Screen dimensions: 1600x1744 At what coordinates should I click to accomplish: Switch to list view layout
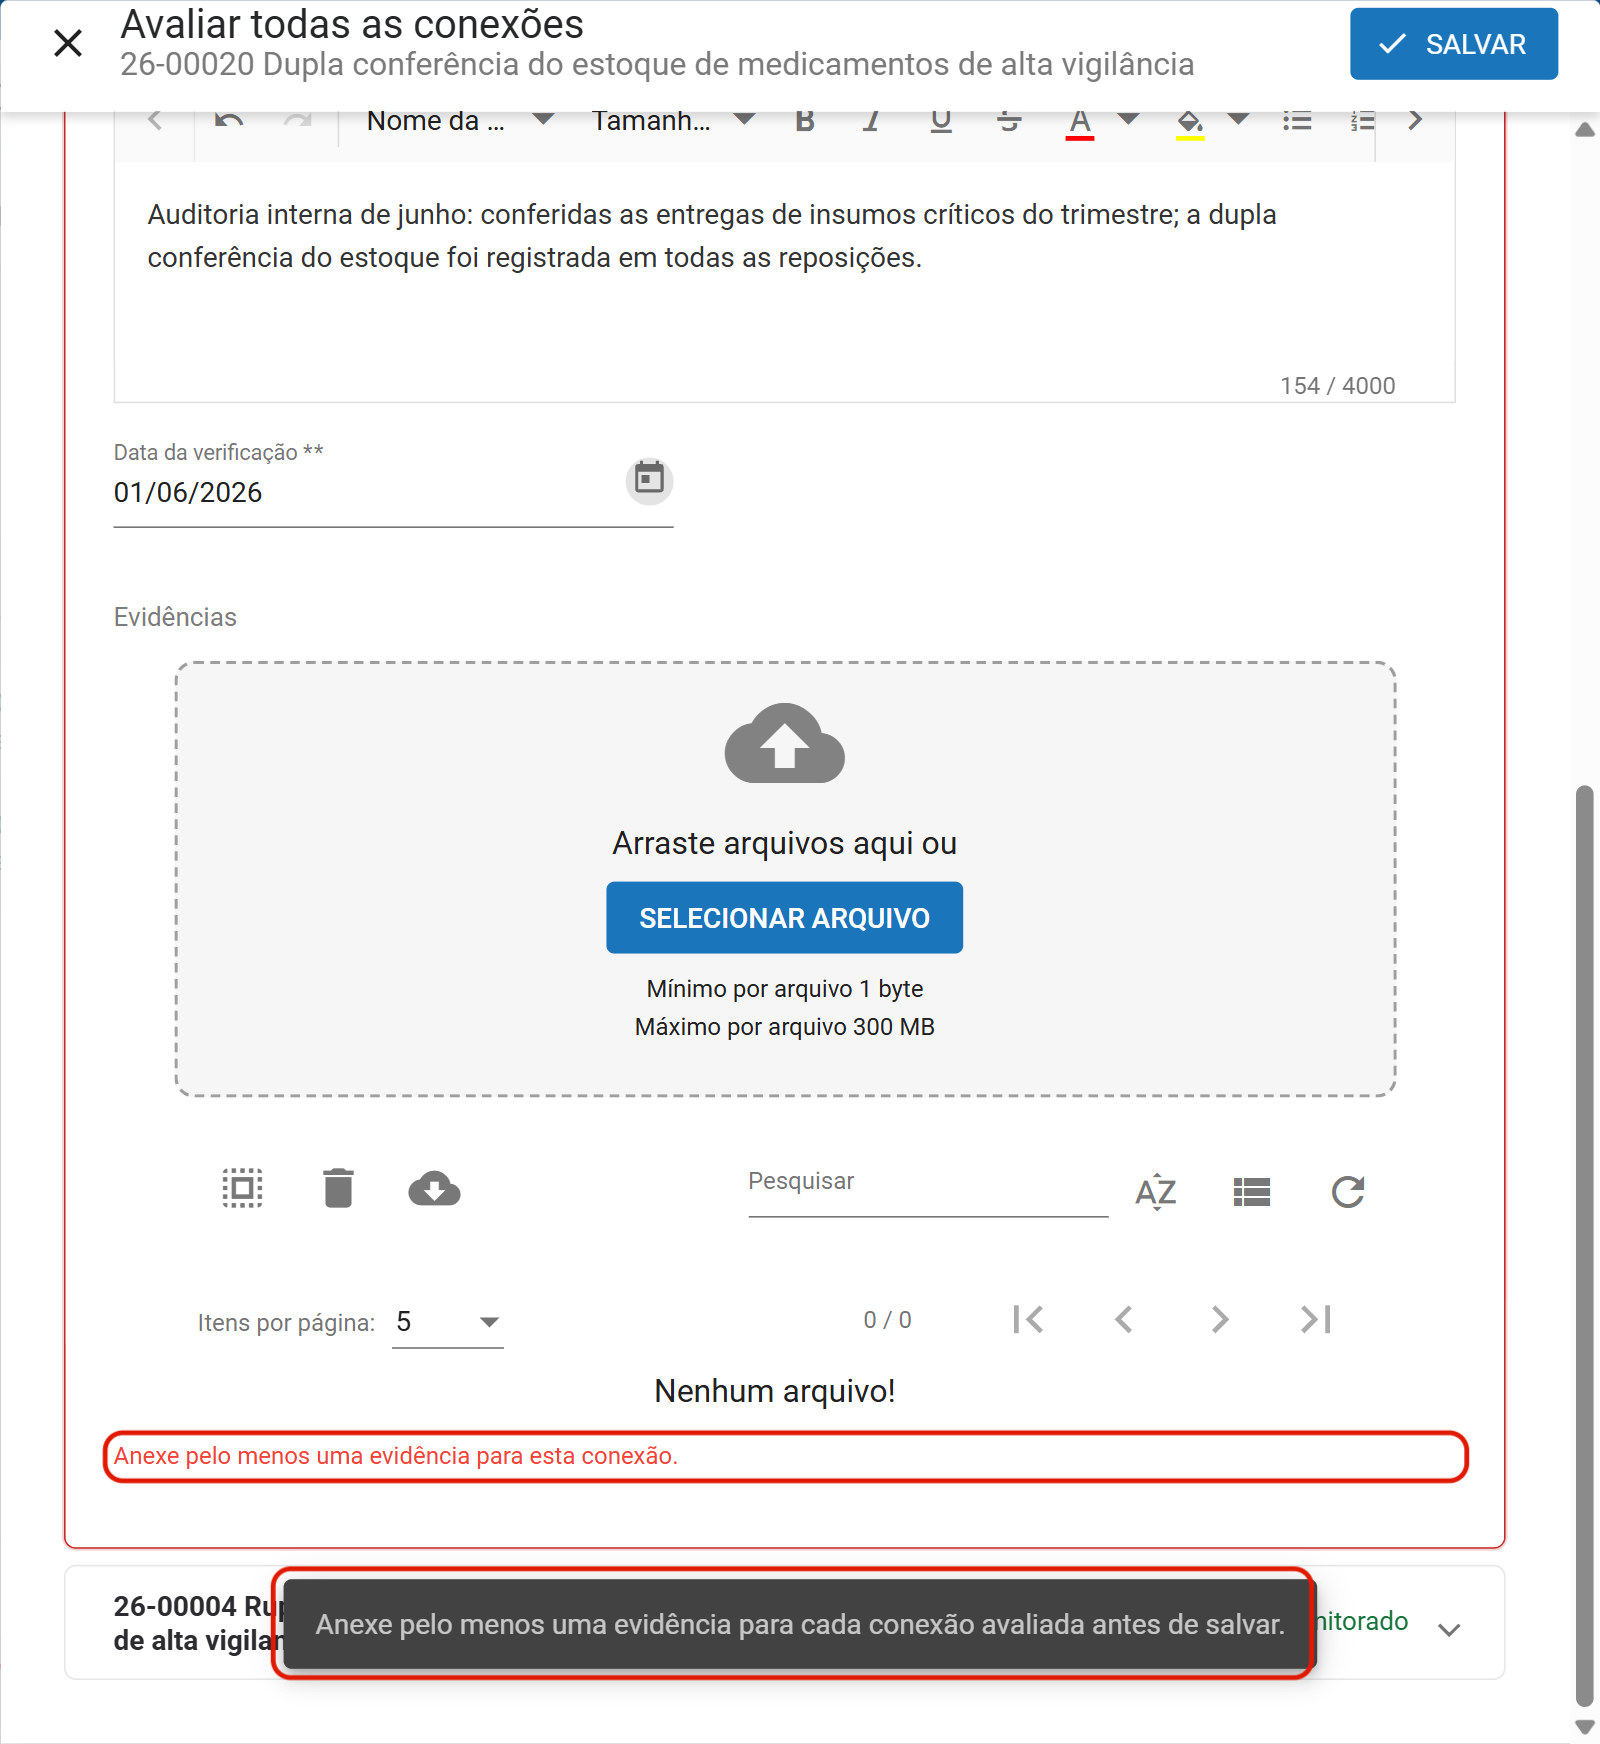1252,1191
